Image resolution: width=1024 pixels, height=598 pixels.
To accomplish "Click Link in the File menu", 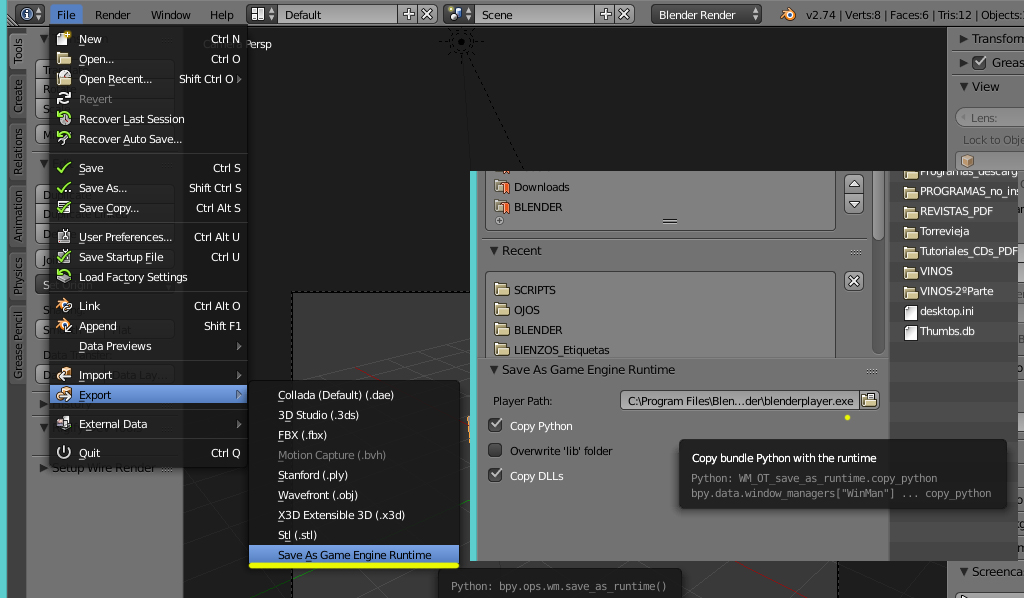I will coord(148,306).
